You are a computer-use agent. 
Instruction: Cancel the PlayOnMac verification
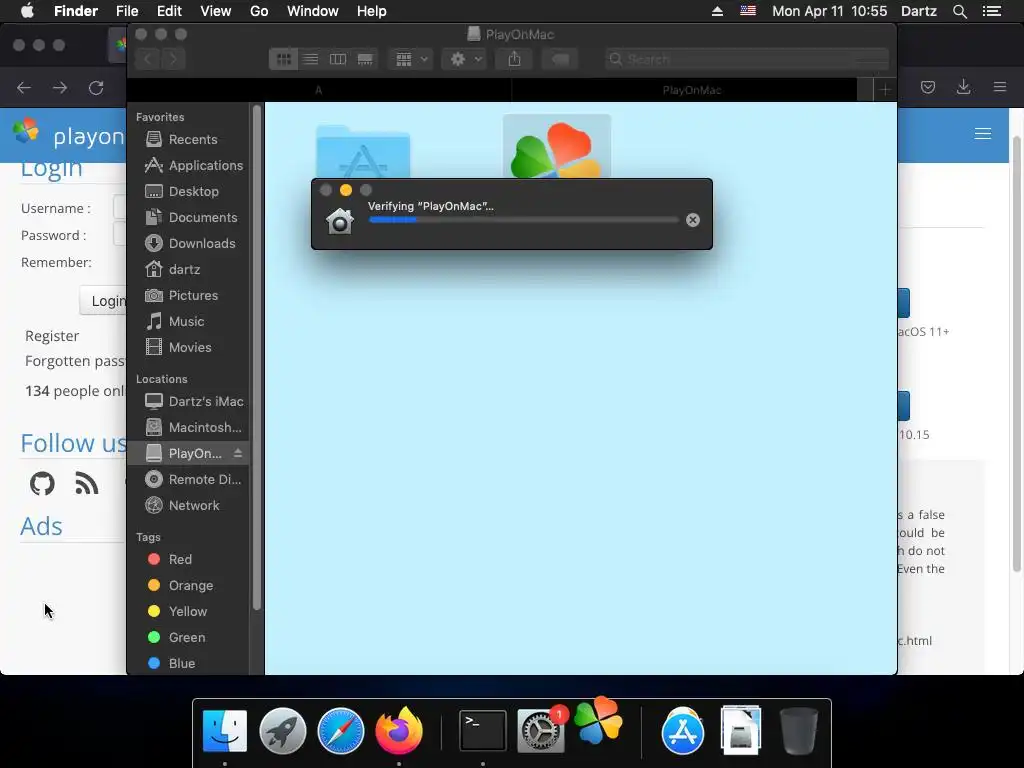tap(693, 220)
